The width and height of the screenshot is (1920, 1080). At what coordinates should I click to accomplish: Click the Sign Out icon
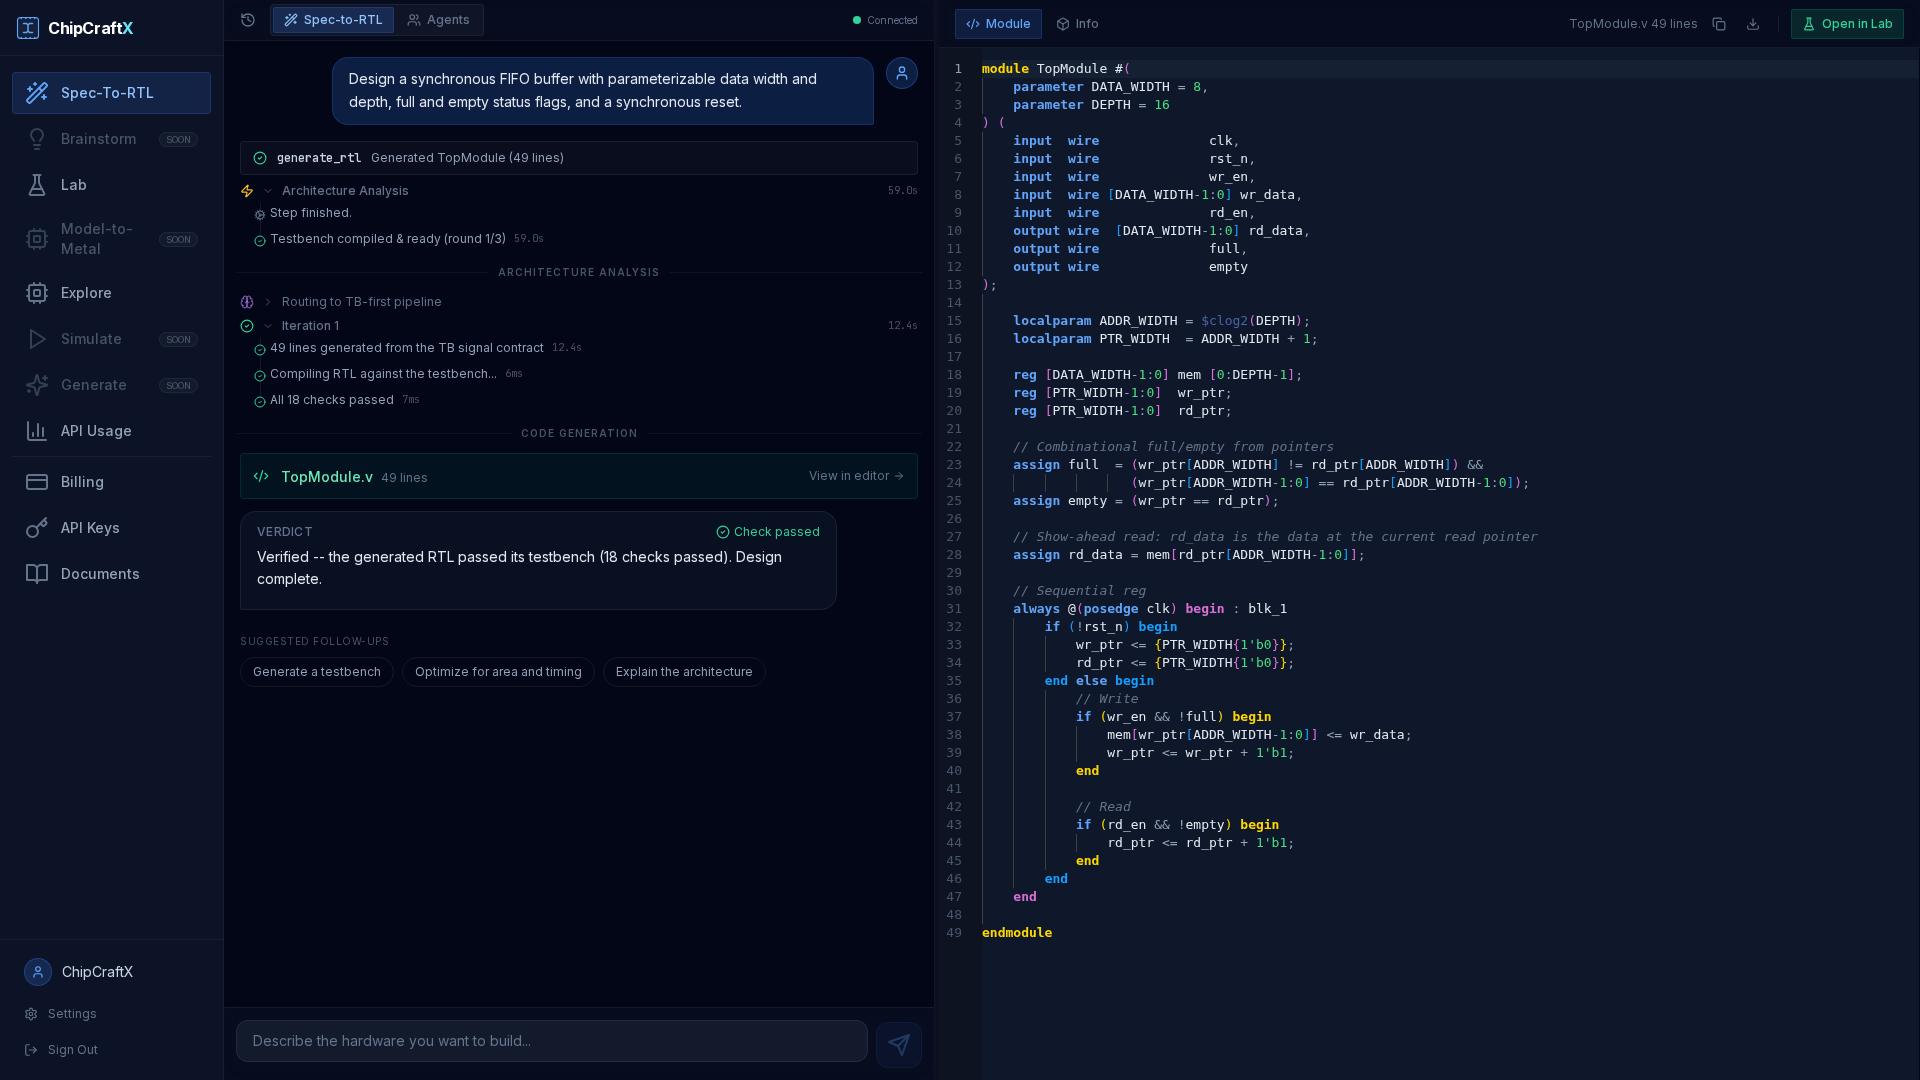click(x=31, y=1050)
